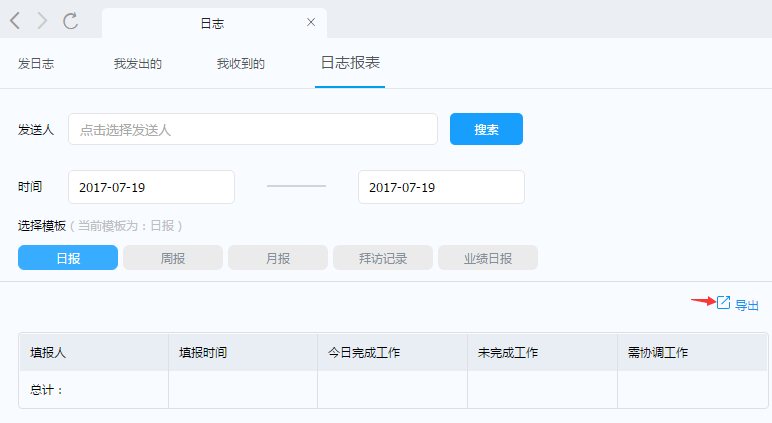Go forward with the forward arrow
This screenshot has height=423, width=772.
coord(42,21)
